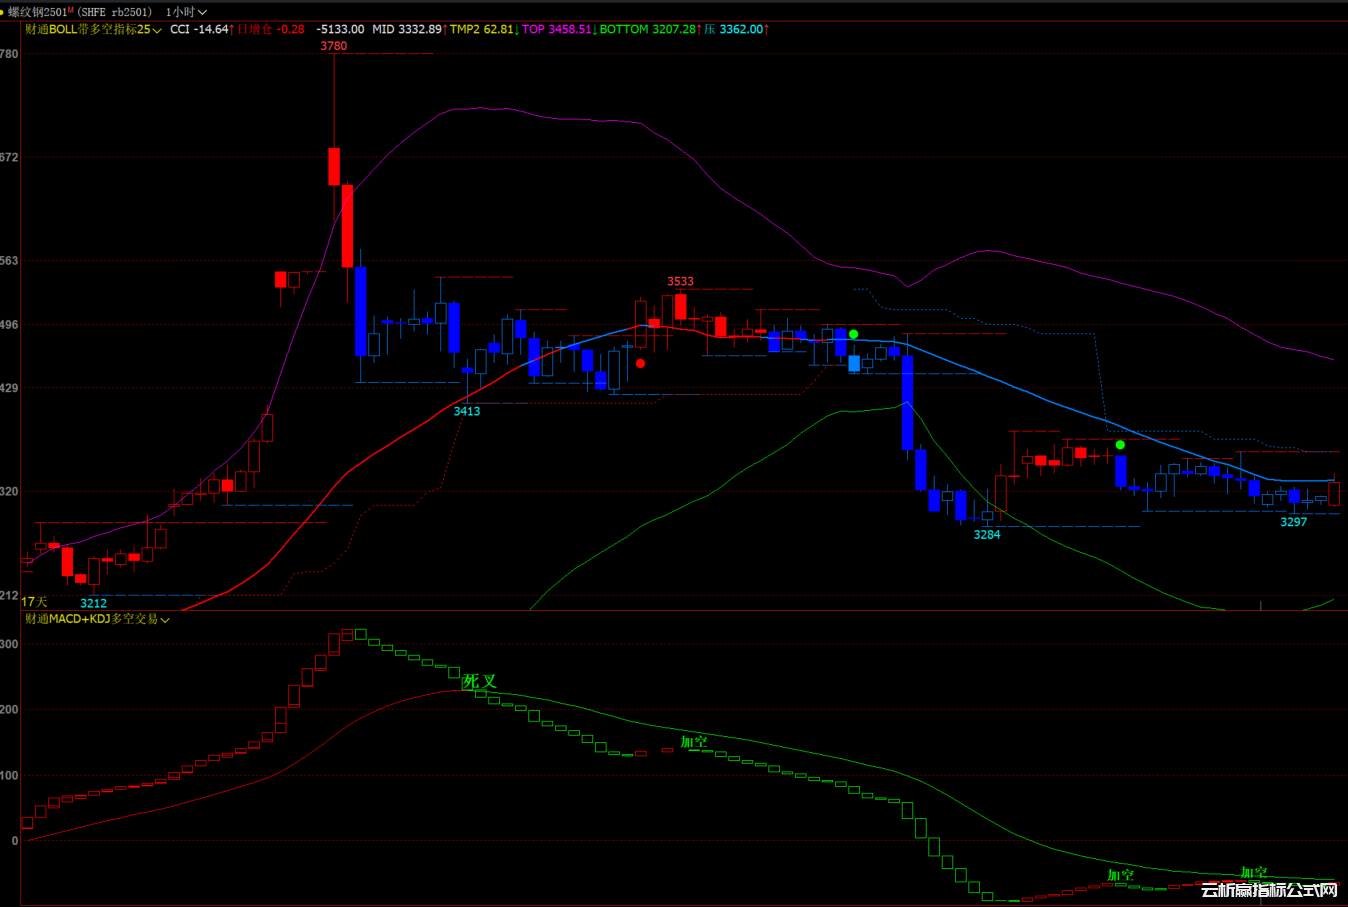
Task: Click the 17天 day-count label
Action: [x=34, y=602]
